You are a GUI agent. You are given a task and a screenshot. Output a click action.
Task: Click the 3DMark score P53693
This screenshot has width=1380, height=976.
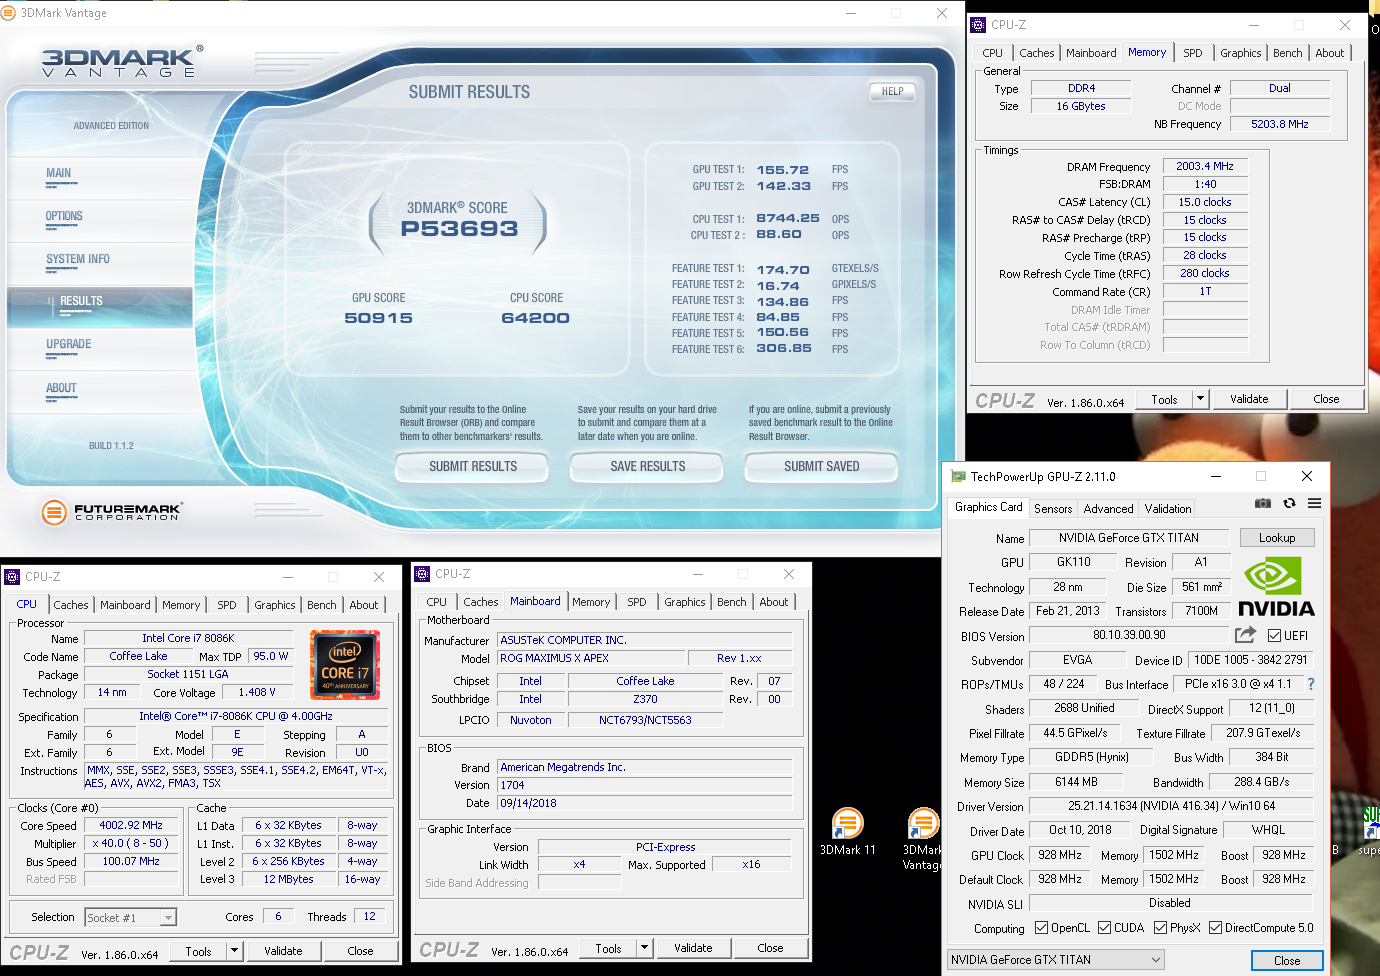[x=460, y=229]
